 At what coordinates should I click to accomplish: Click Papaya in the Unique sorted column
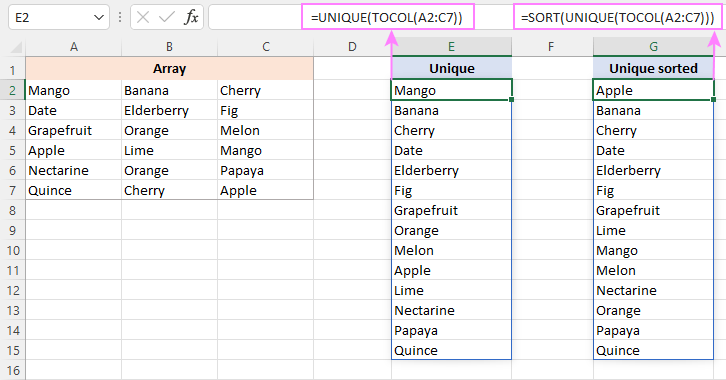click(653, 330)
